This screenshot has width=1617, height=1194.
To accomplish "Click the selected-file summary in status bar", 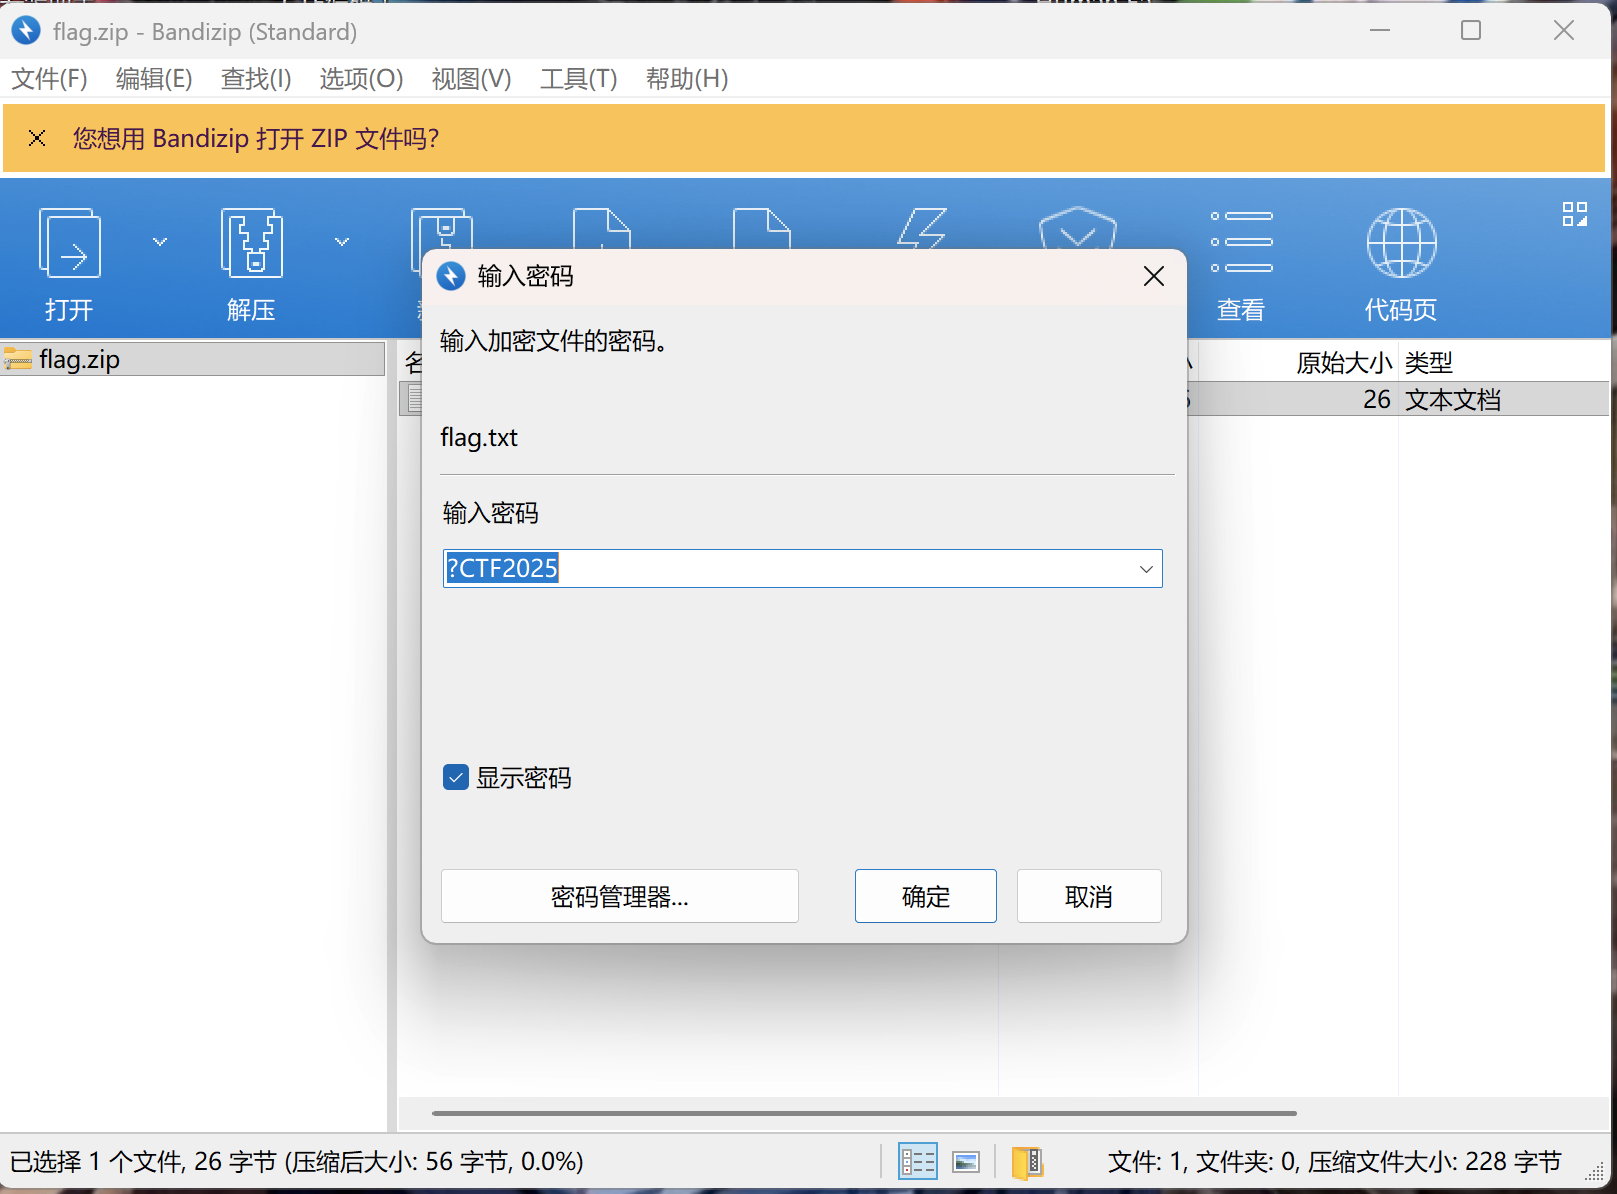I will [297, 1162].
